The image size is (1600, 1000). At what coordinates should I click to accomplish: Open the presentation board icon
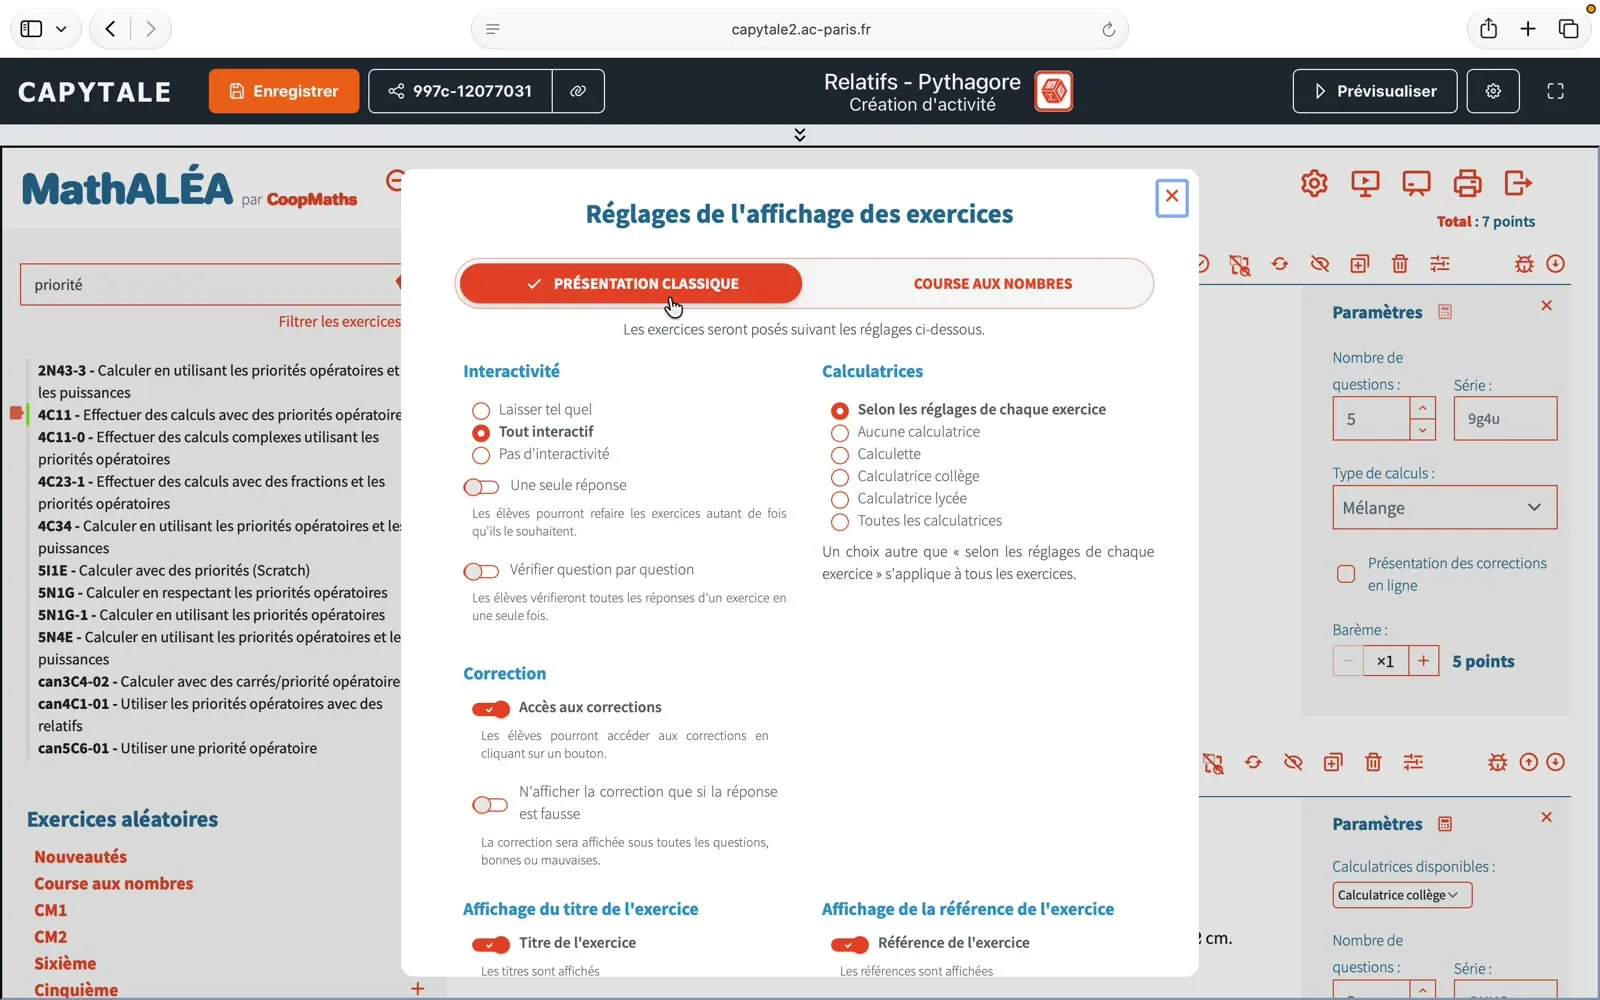coord(1416,183)
